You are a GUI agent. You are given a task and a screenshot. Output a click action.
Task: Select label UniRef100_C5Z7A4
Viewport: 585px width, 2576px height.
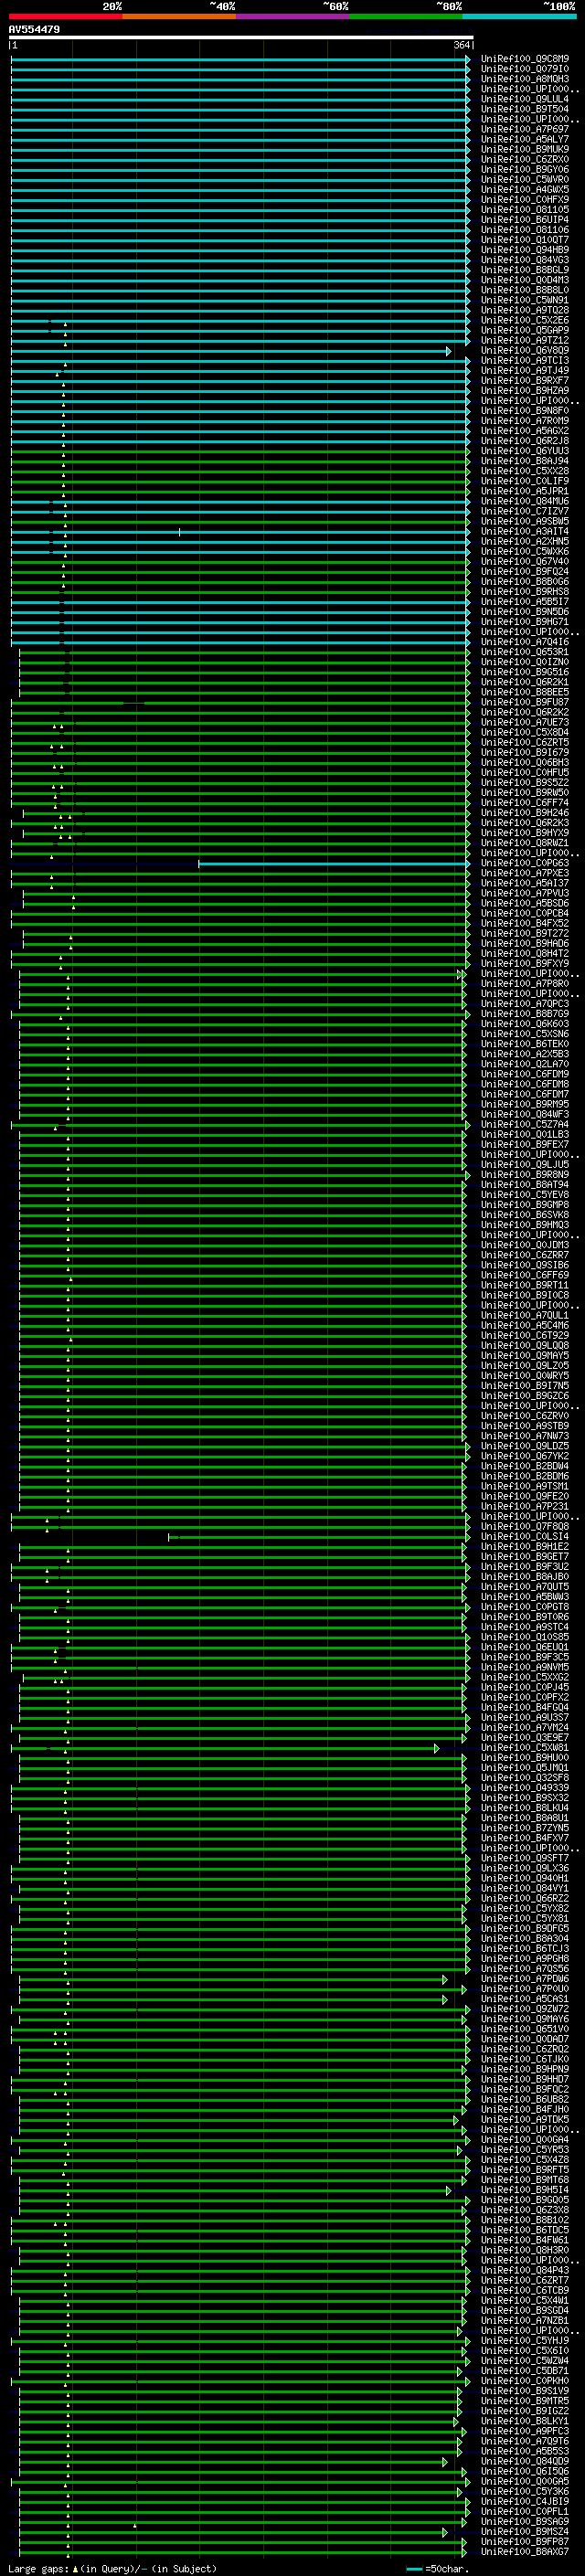(x=525, y=1124)
